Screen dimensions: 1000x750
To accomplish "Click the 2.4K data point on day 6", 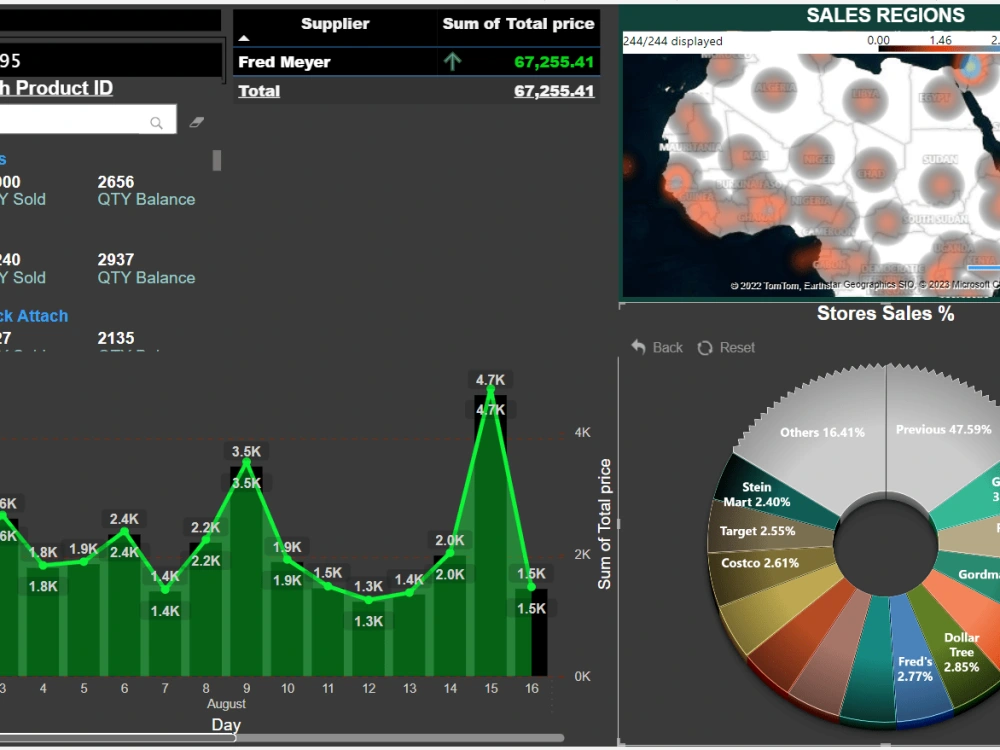I will [x=124, y=531].
